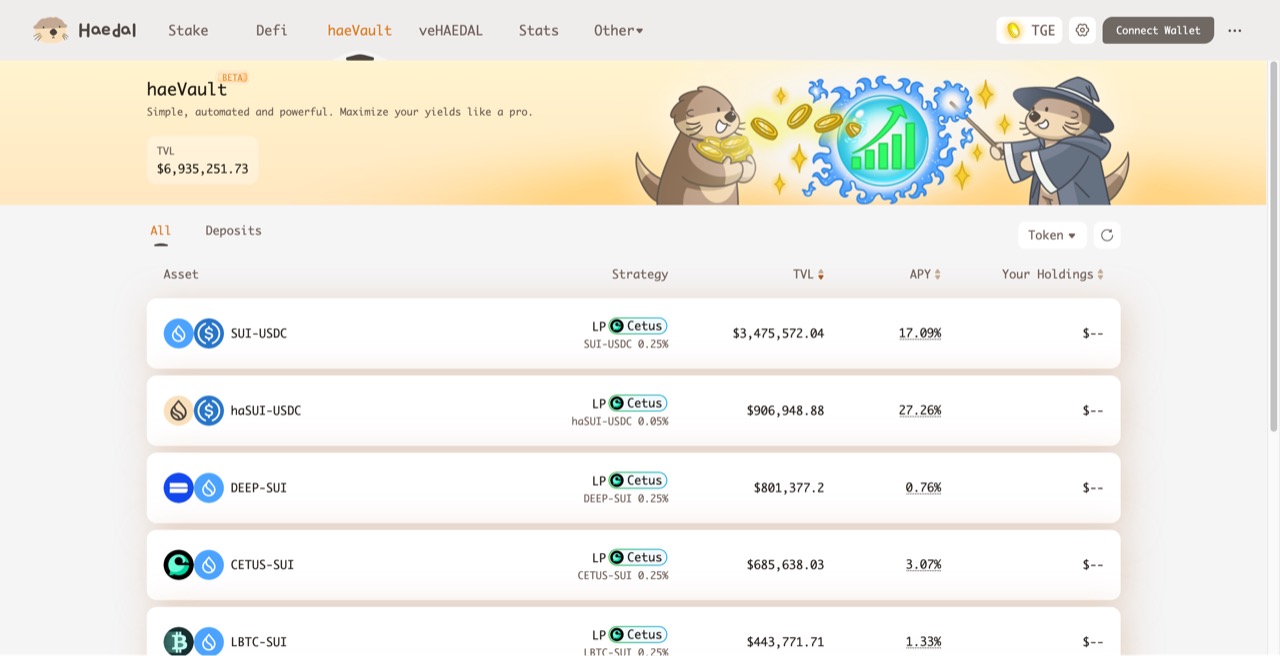This screenshot has width=1280, height=656.
Task: Click the 0.76% APY value
Action: pyautogui.click(x=923, y=487)
